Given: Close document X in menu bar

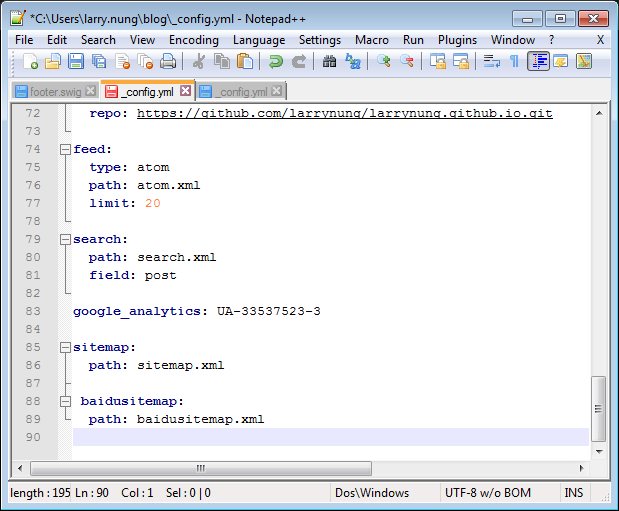Looking at the screenshot, I should pos(600,40).
